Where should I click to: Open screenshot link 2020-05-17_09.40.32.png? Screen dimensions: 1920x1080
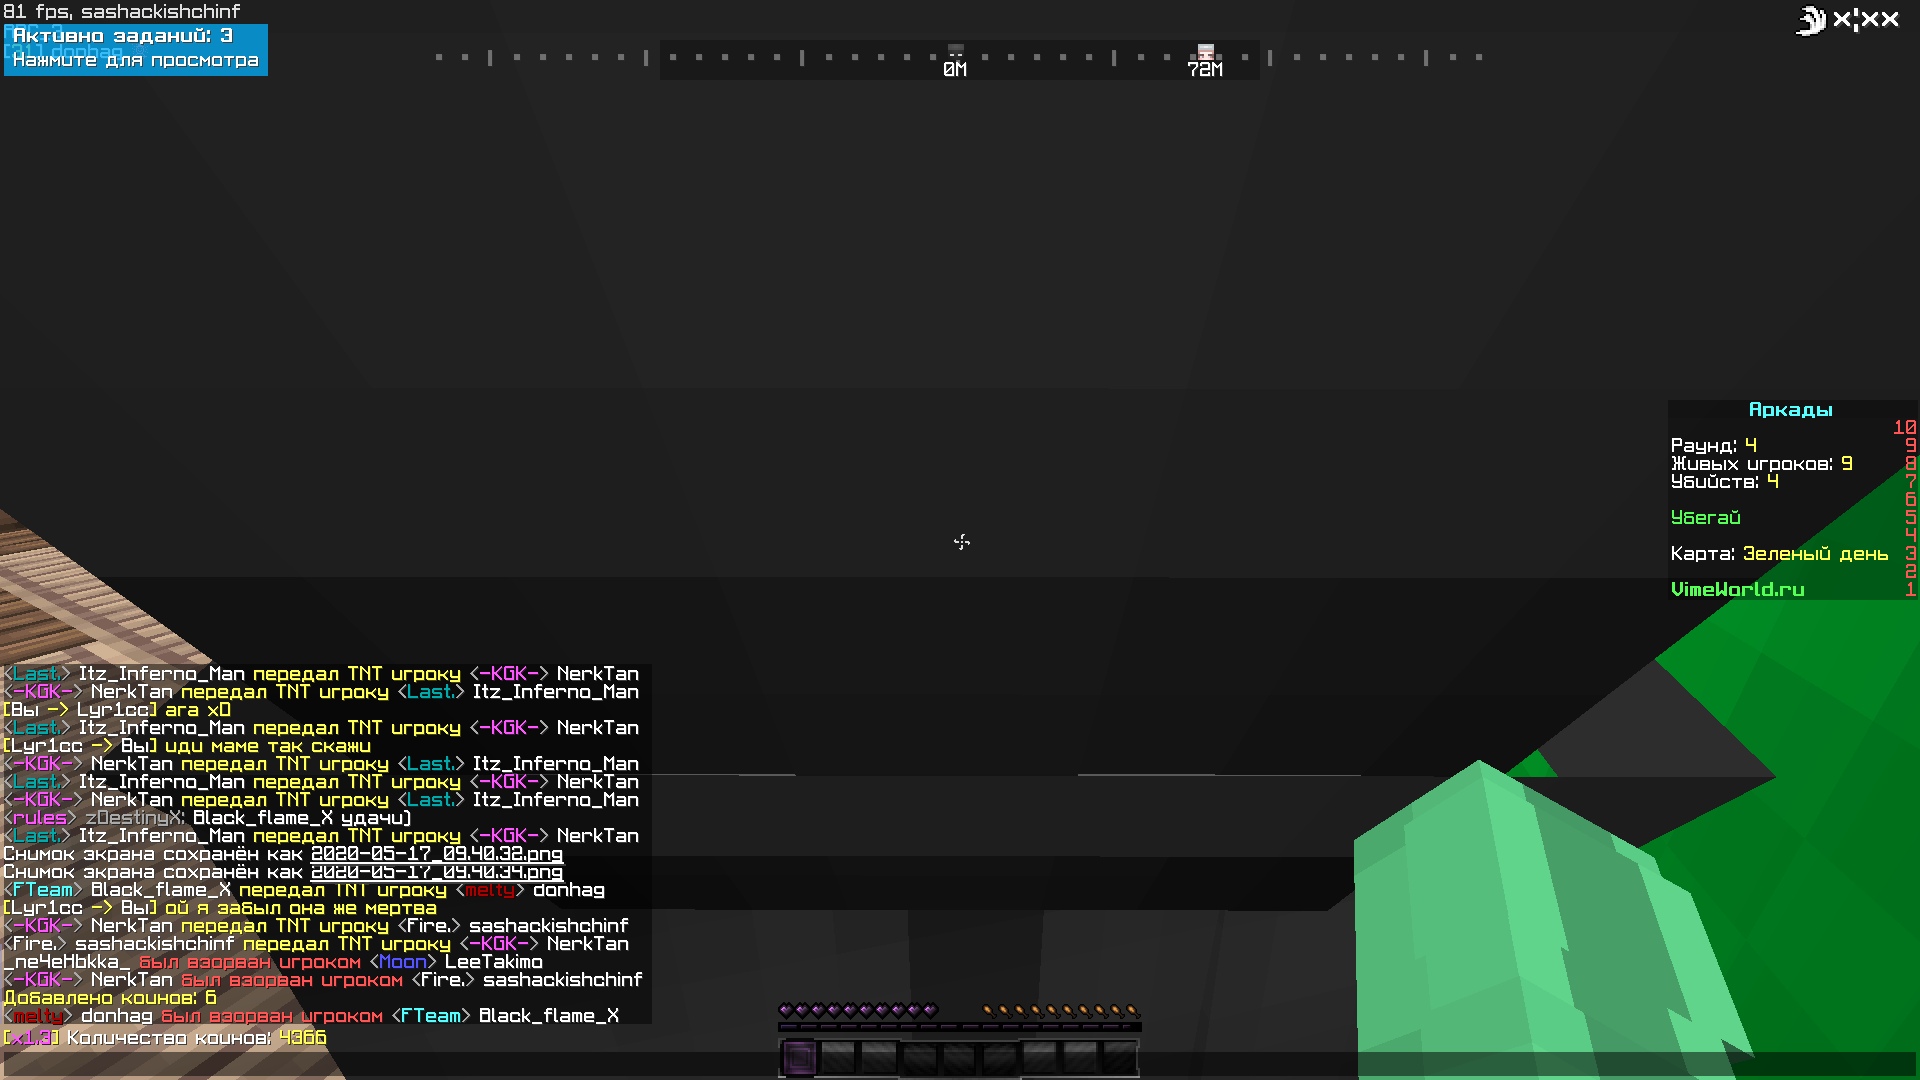(x=437, y=854)
